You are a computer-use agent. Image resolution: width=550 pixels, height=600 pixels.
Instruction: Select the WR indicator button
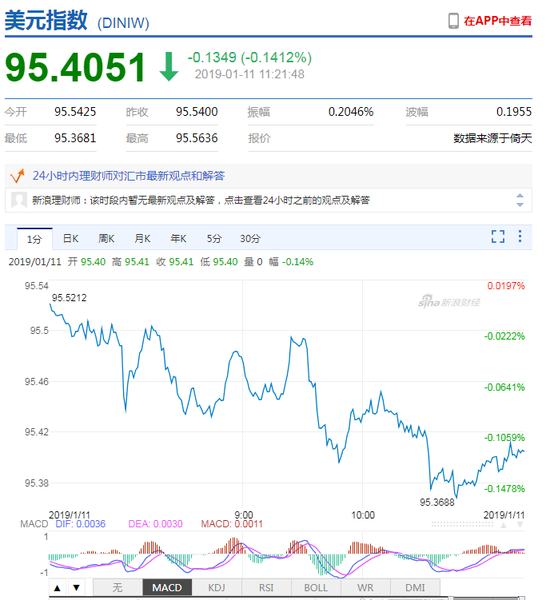point(365,587)
